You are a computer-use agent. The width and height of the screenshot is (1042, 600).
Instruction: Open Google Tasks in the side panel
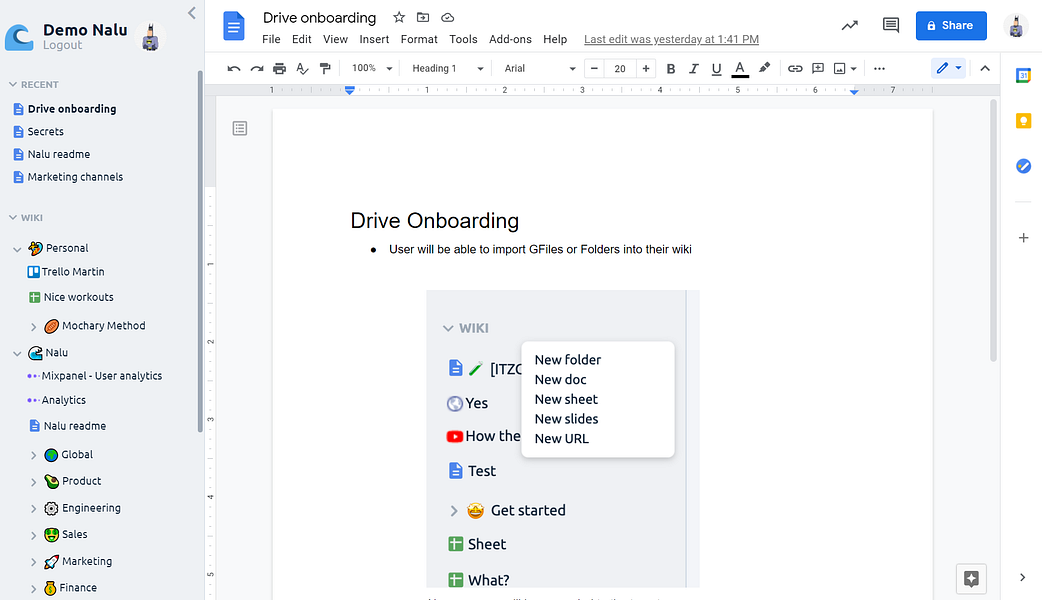coord(1023,166)
